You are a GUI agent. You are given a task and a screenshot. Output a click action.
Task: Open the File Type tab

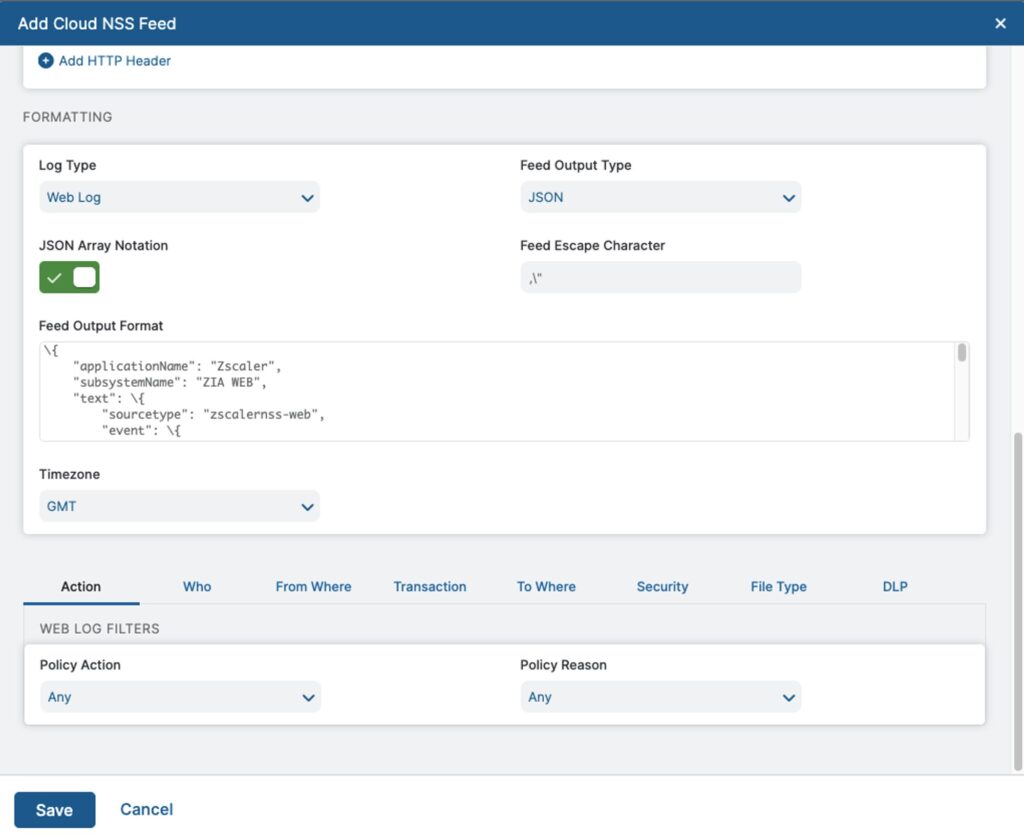point(778,587)
